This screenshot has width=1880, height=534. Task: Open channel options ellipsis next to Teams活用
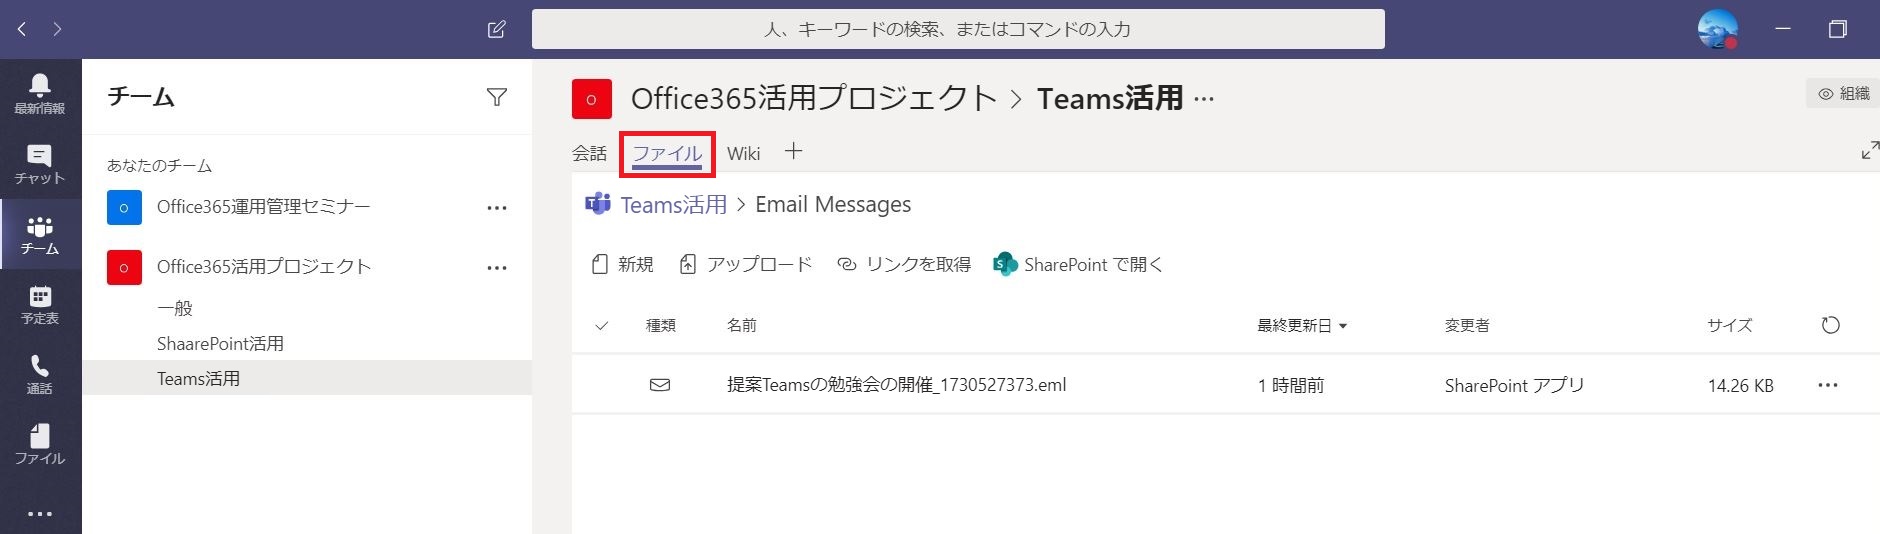click(x=1205, y=99)
